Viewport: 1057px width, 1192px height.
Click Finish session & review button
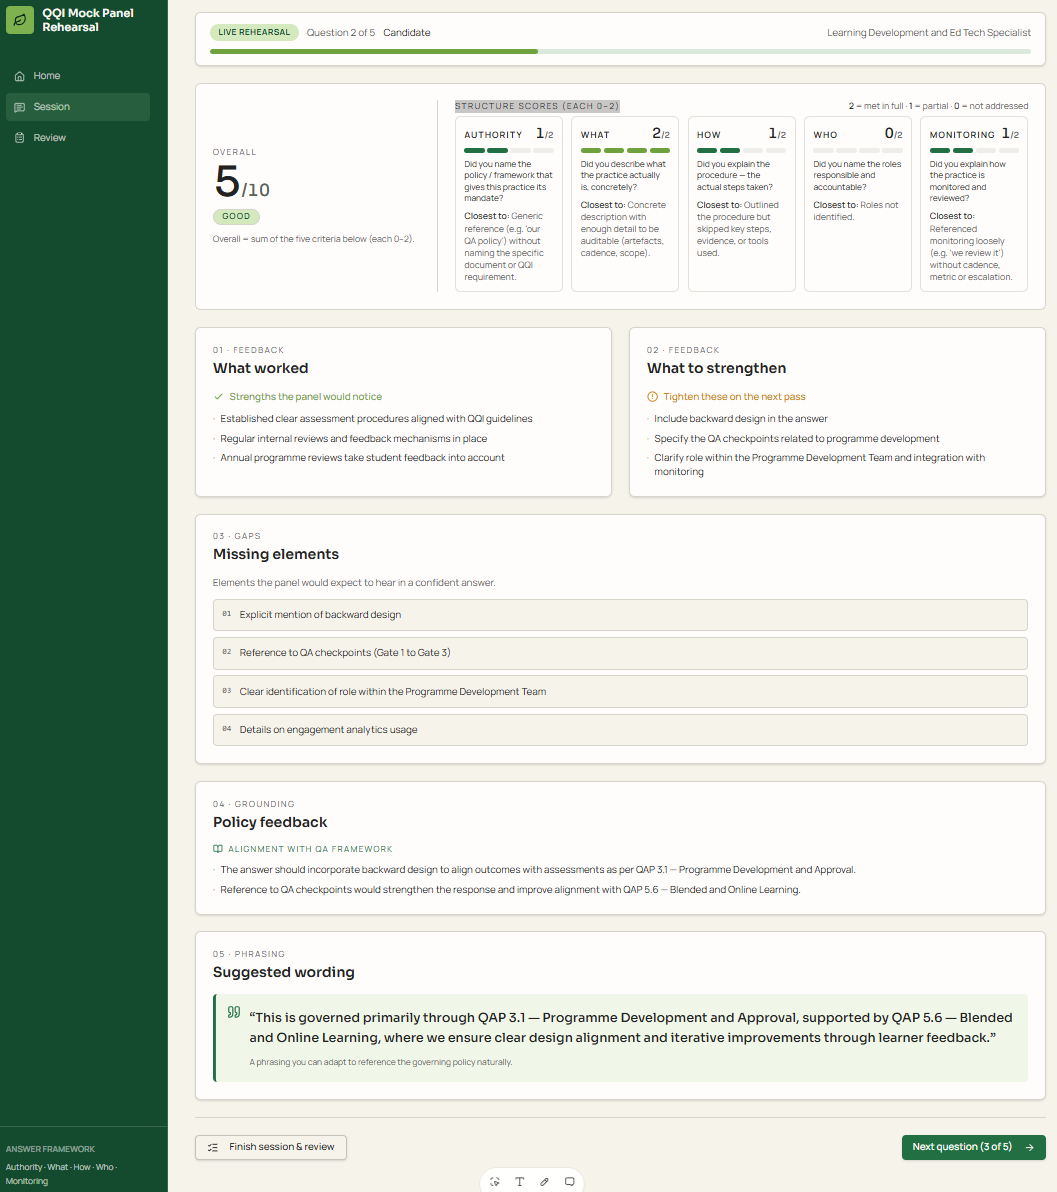tap(271, 1147)
